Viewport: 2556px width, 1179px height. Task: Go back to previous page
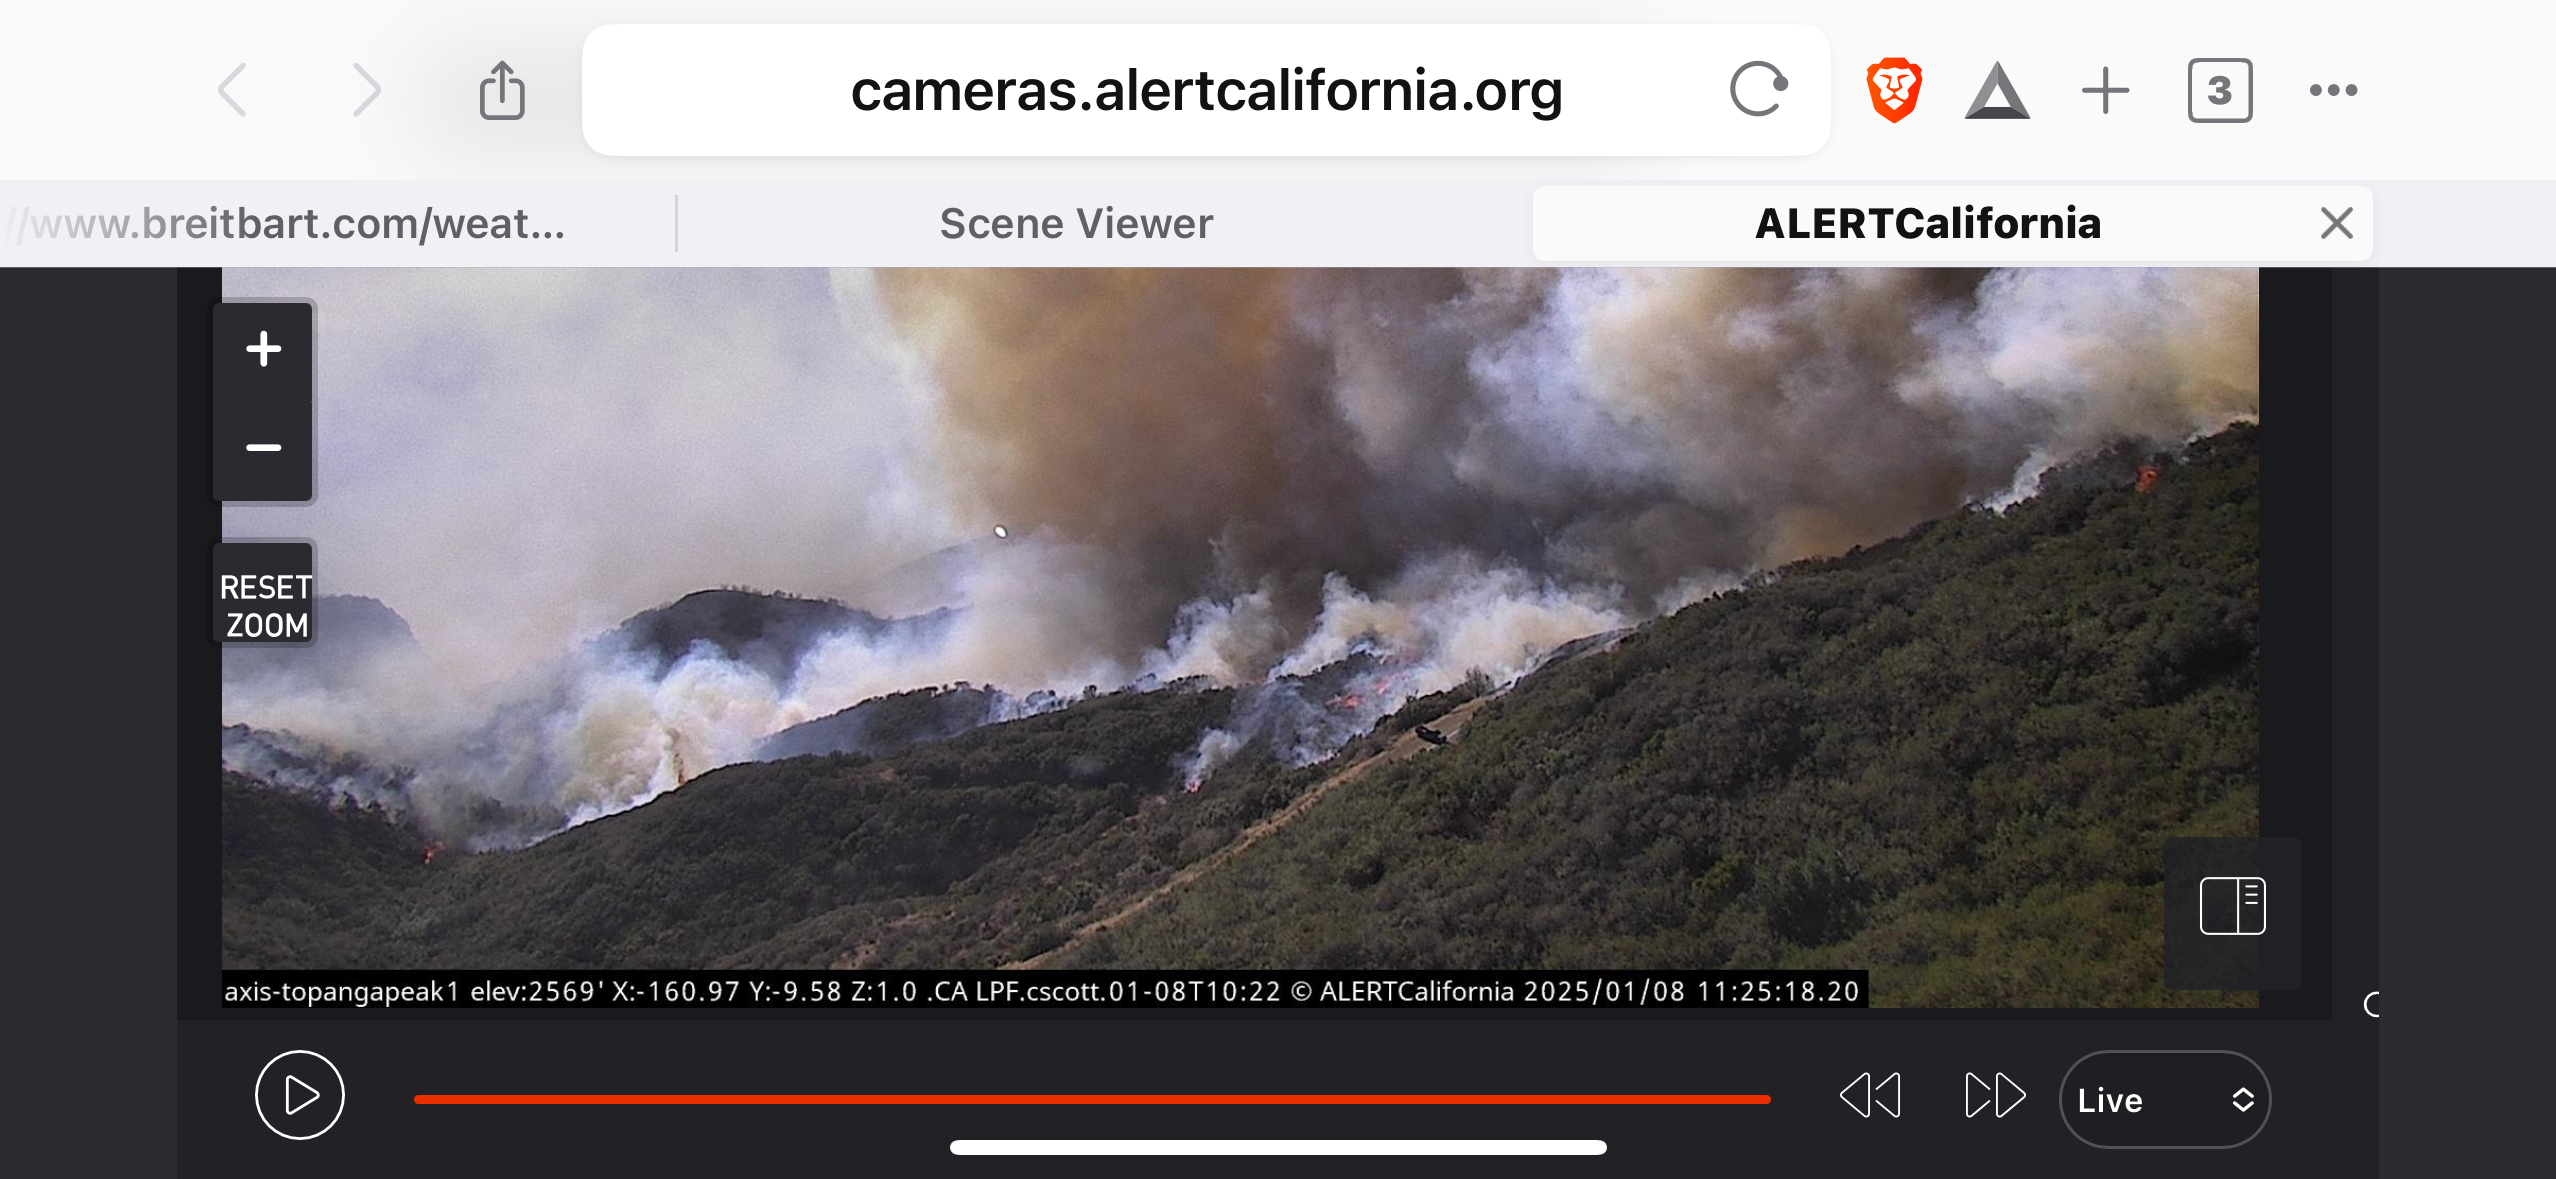point(233,90)
